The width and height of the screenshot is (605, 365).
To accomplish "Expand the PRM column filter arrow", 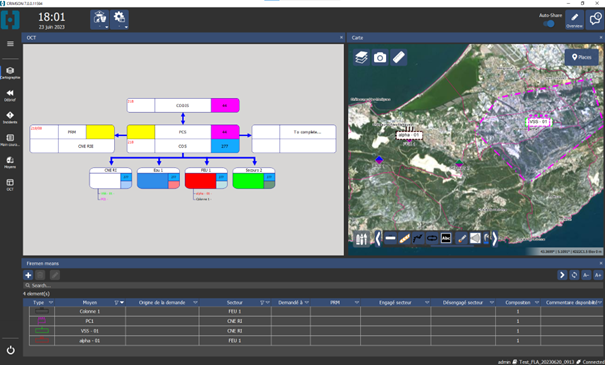I will tap(357, 302).
